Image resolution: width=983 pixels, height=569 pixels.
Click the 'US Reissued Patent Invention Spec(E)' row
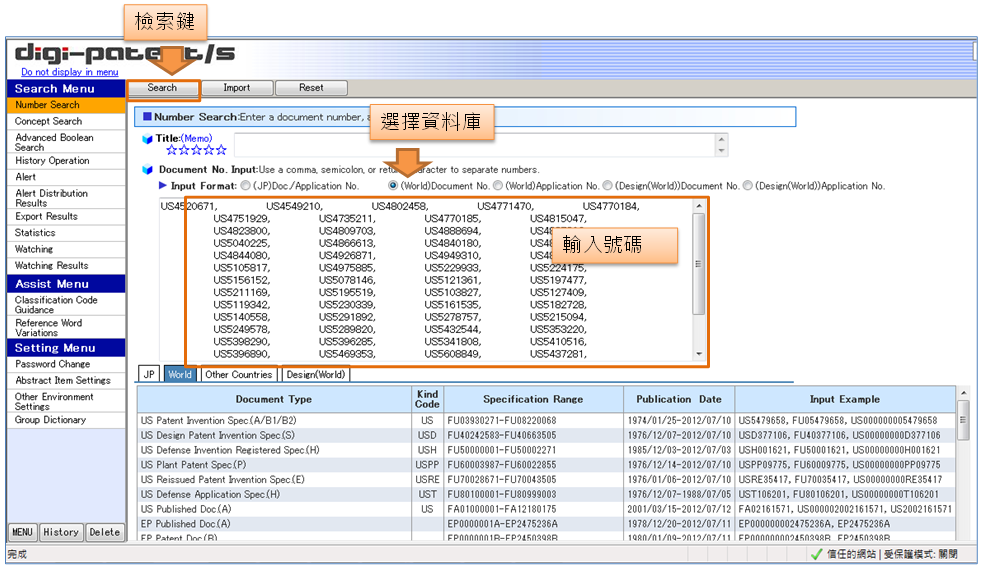coord(547,480)
